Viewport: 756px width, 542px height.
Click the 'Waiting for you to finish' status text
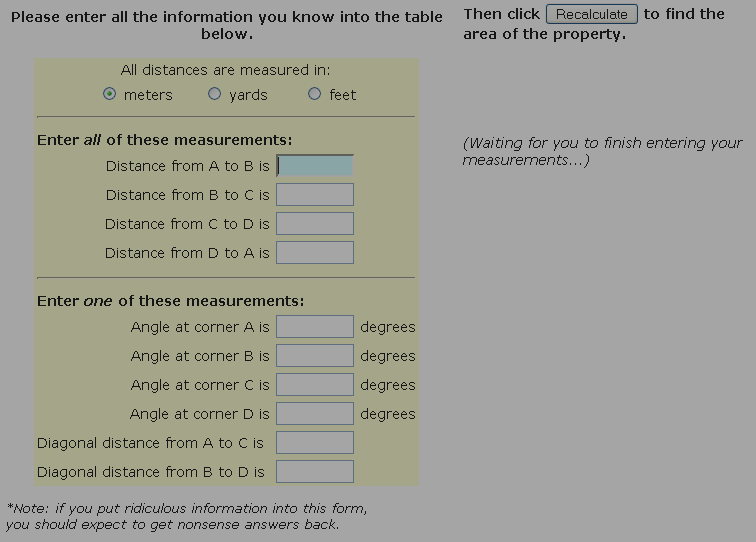point(602,152)
